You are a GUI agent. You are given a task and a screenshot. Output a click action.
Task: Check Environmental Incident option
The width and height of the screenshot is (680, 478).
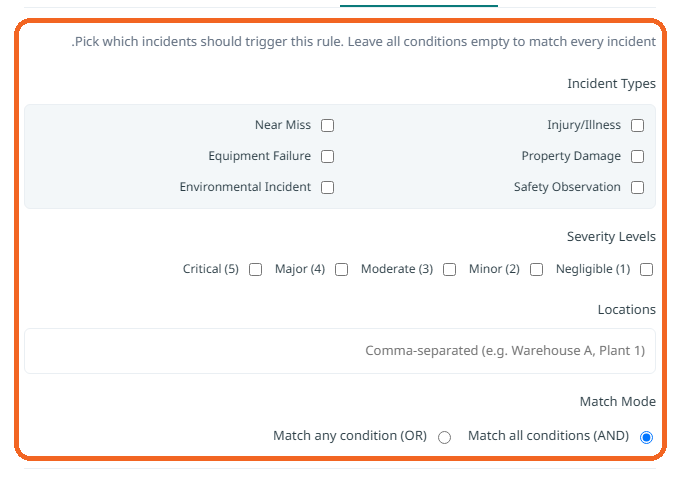coord(327,187)
